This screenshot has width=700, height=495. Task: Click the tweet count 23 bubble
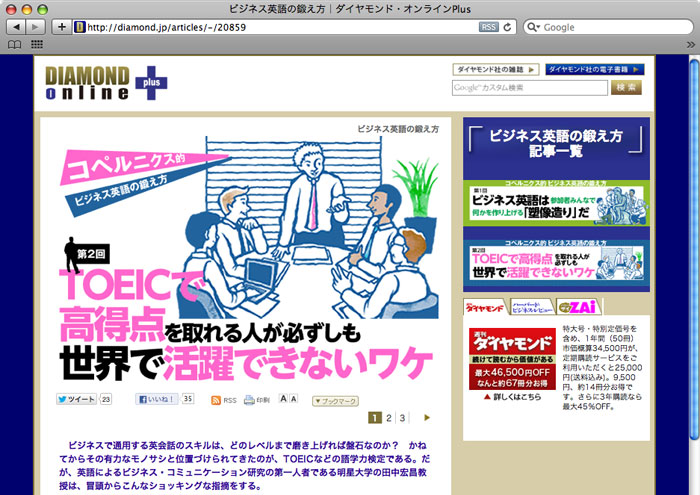tap(106, 399)
